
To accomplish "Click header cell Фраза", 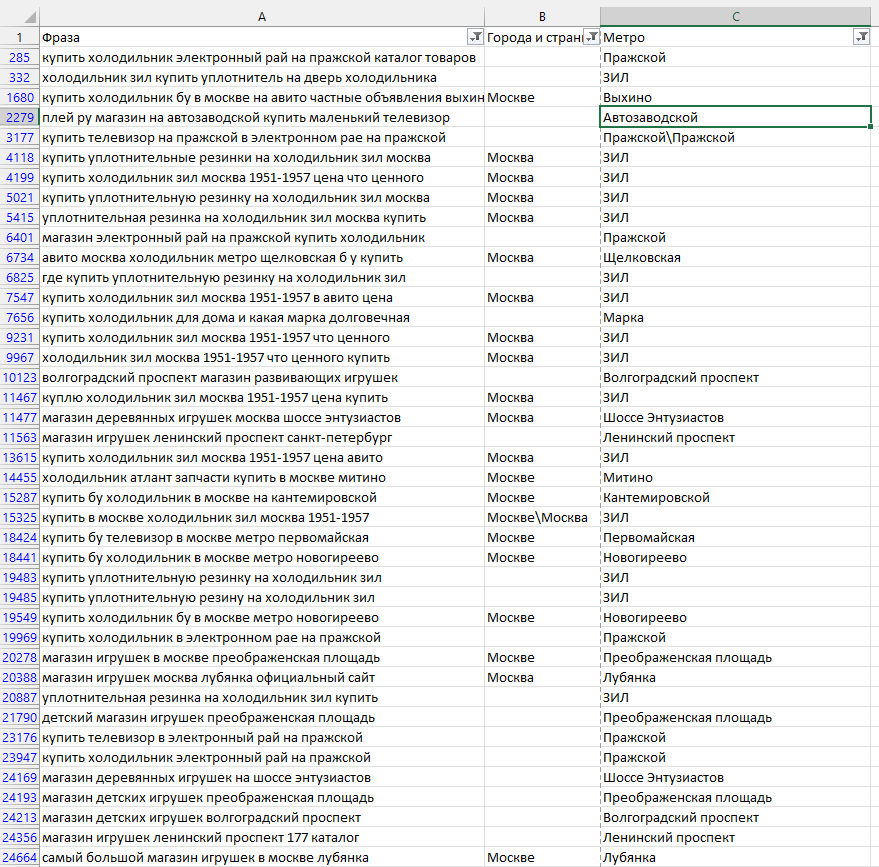I will [262, 37].
